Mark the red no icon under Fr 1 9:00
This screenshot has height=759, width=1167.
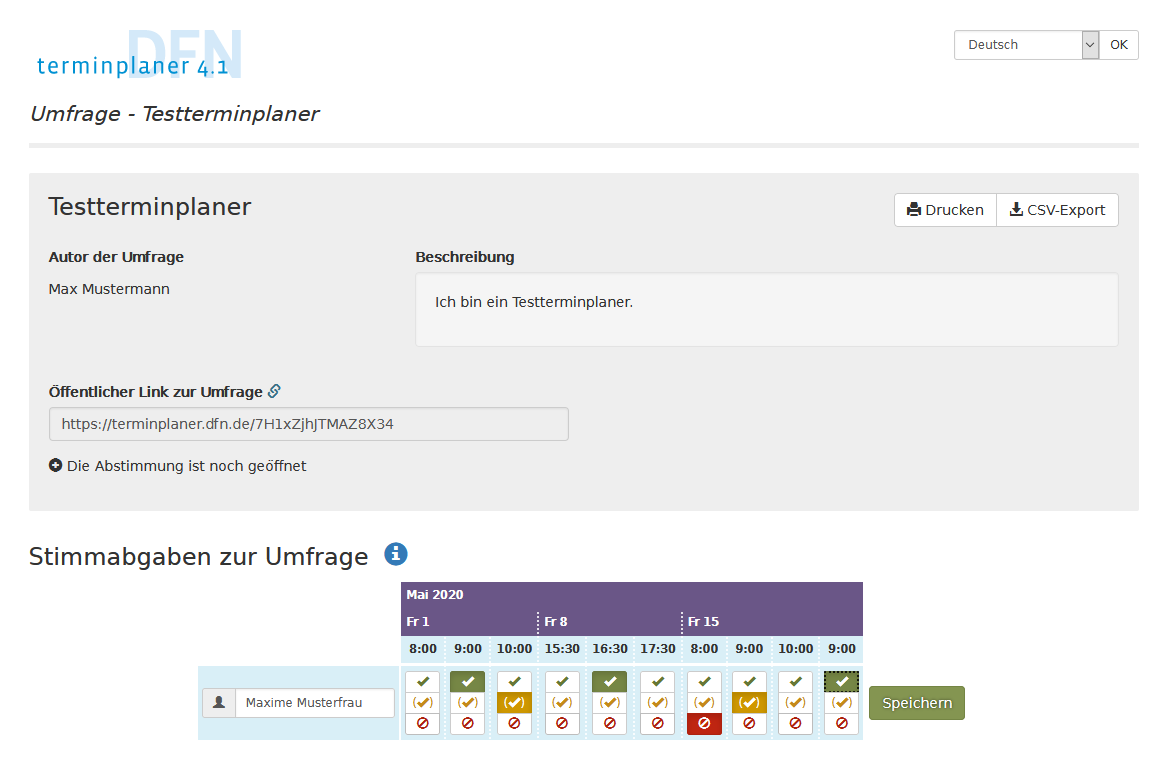click(468, 724)
